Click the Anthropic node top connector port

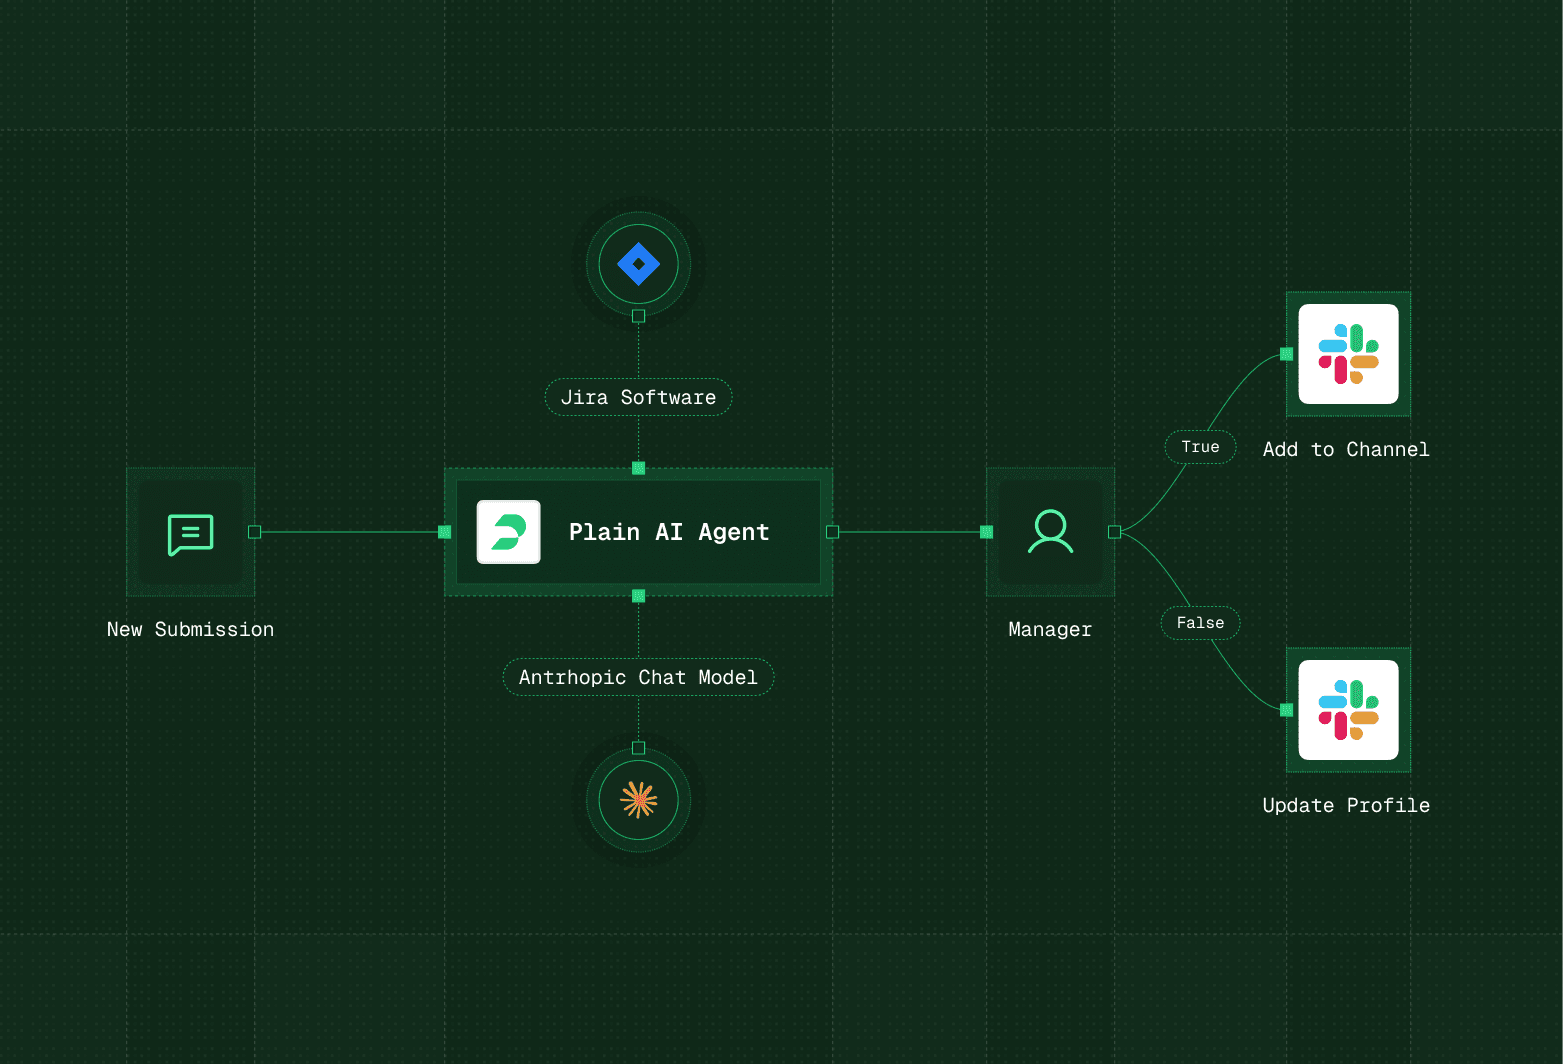(x=638, y=748)
